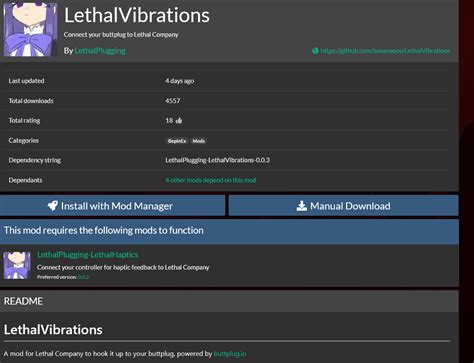Click the LethalVibrations page title
Image resolution: width=474 pixels, height=363 pixels.
point(137,15)
